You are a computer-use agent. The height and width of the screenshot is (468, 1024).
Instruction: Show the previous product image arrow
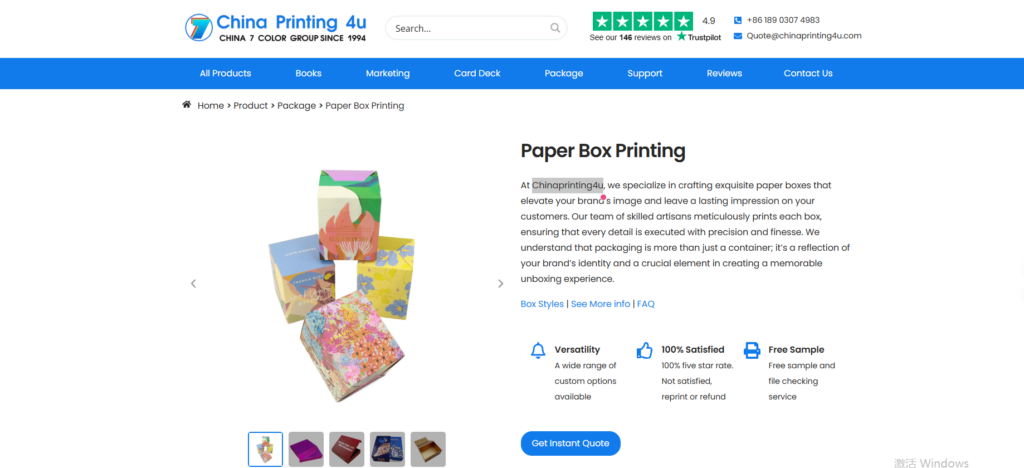(x=193, y=283)
